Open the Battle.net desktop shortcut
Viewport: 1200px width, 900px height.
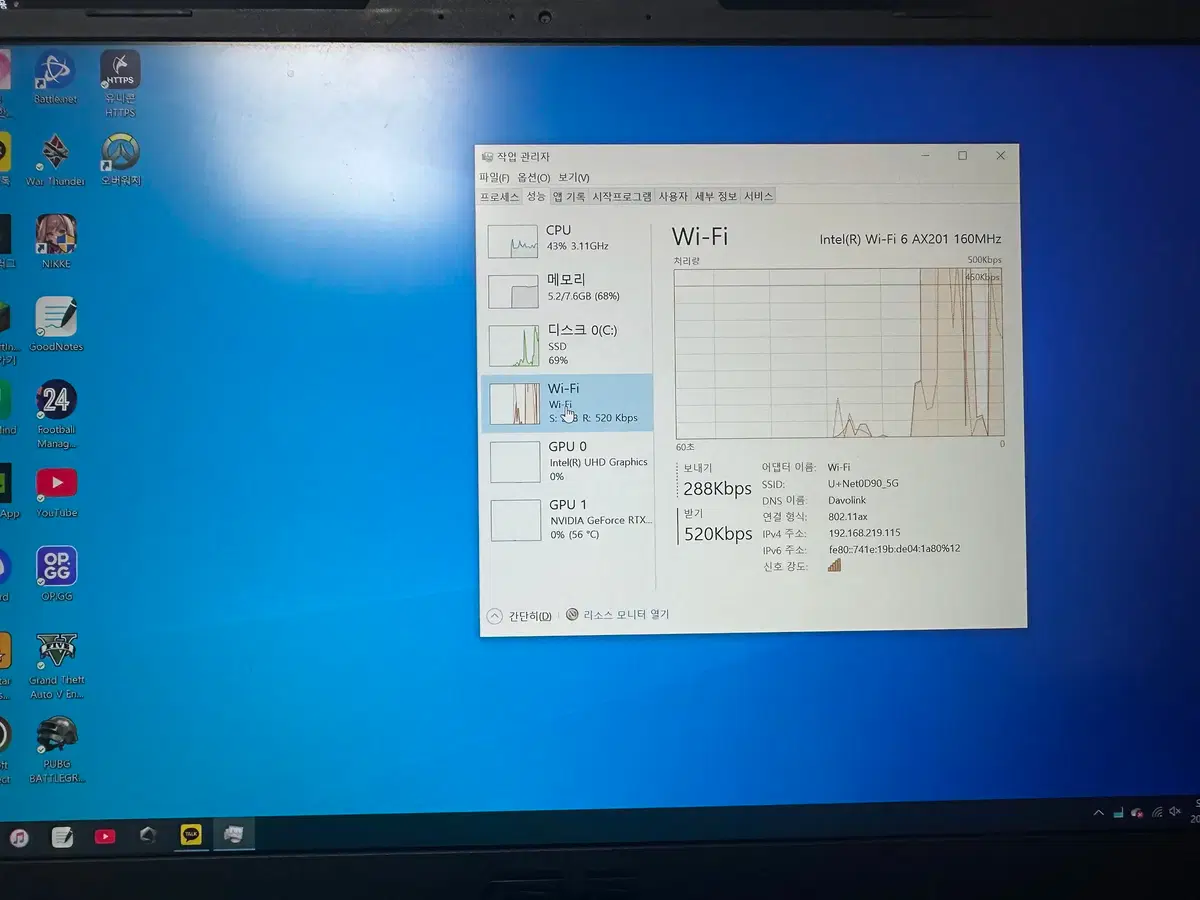click(x=55, y=77)
